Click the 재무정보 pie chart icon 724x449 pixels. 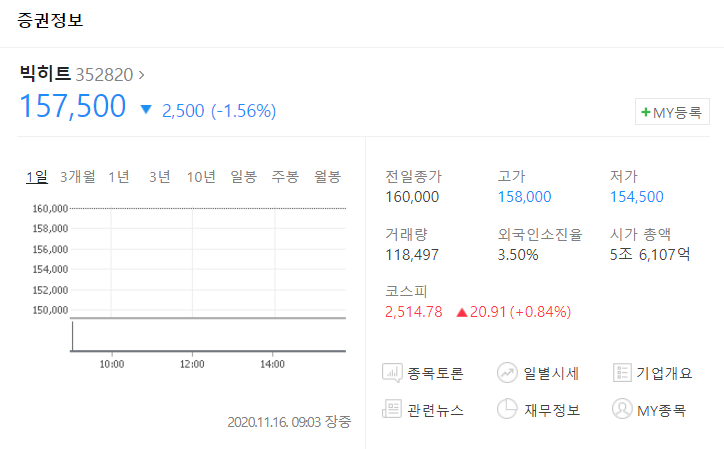point(507,409)
